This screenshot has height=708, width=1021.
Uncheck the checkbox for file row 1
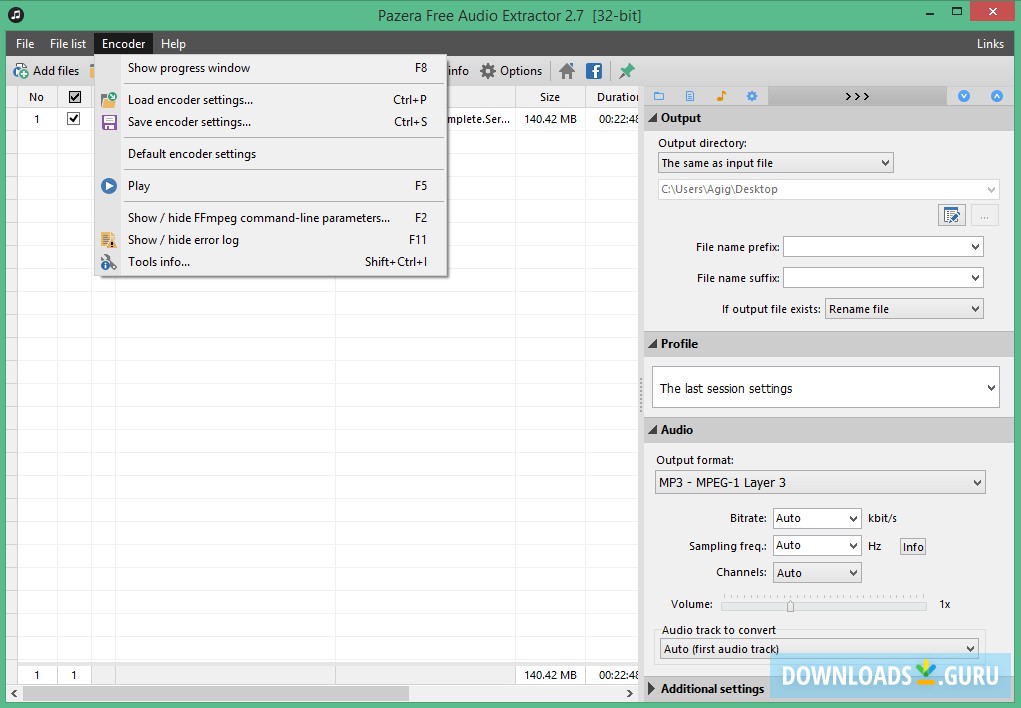(x=73, y=118)
